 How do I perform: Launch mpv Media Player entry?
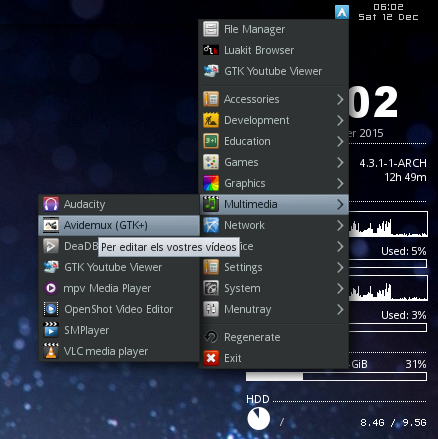(x=119, y=288)
